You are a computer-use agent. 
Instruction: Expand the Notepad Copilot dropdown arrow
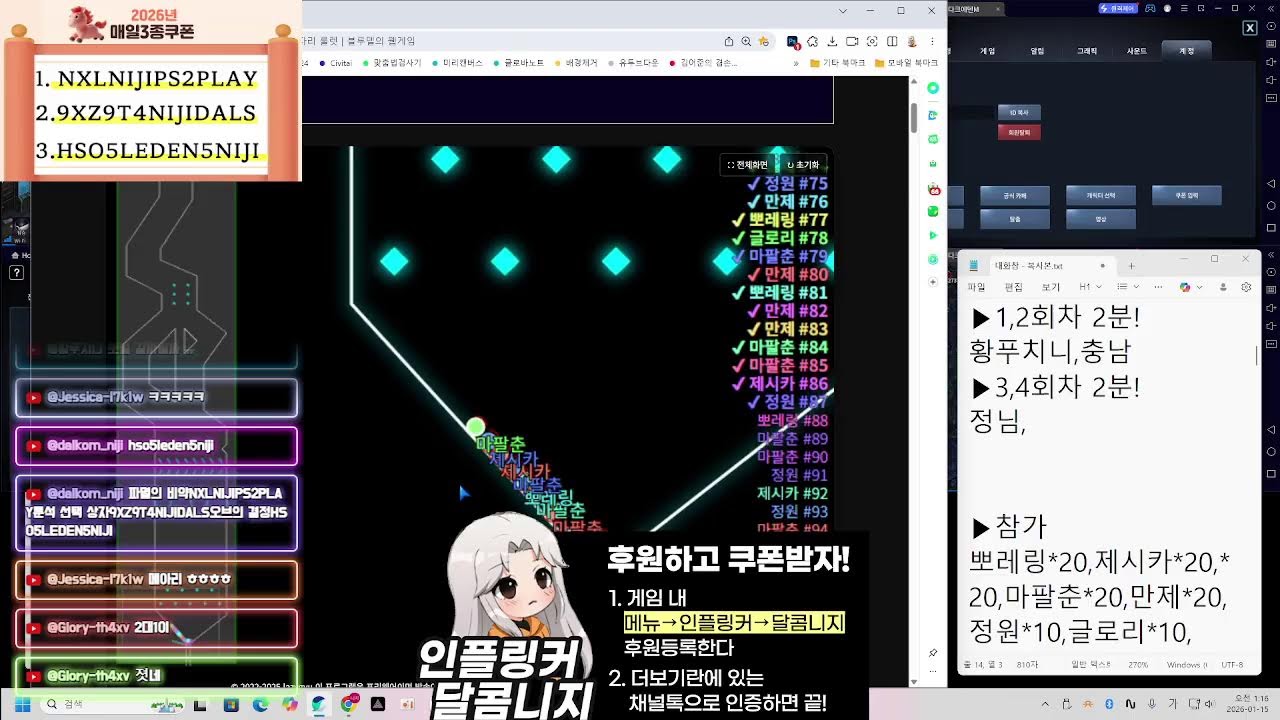pyautogui.click(x=1199, y=287)
